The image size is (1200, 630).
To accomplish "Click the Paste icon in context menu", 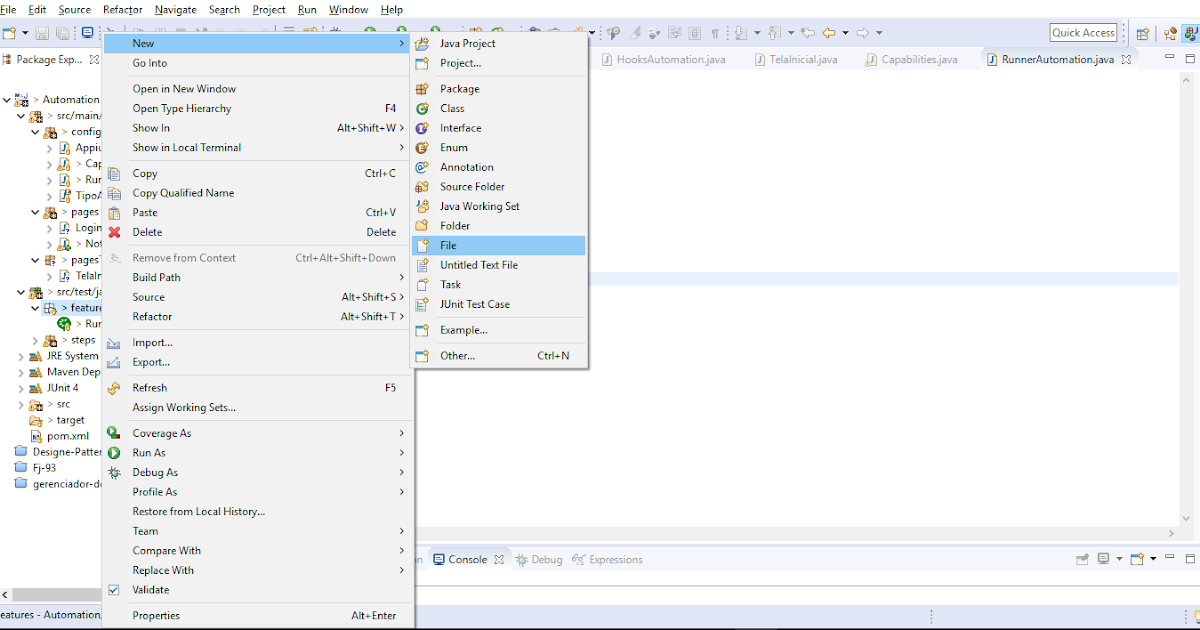I will pyautogui.click(x=114, y=212).
